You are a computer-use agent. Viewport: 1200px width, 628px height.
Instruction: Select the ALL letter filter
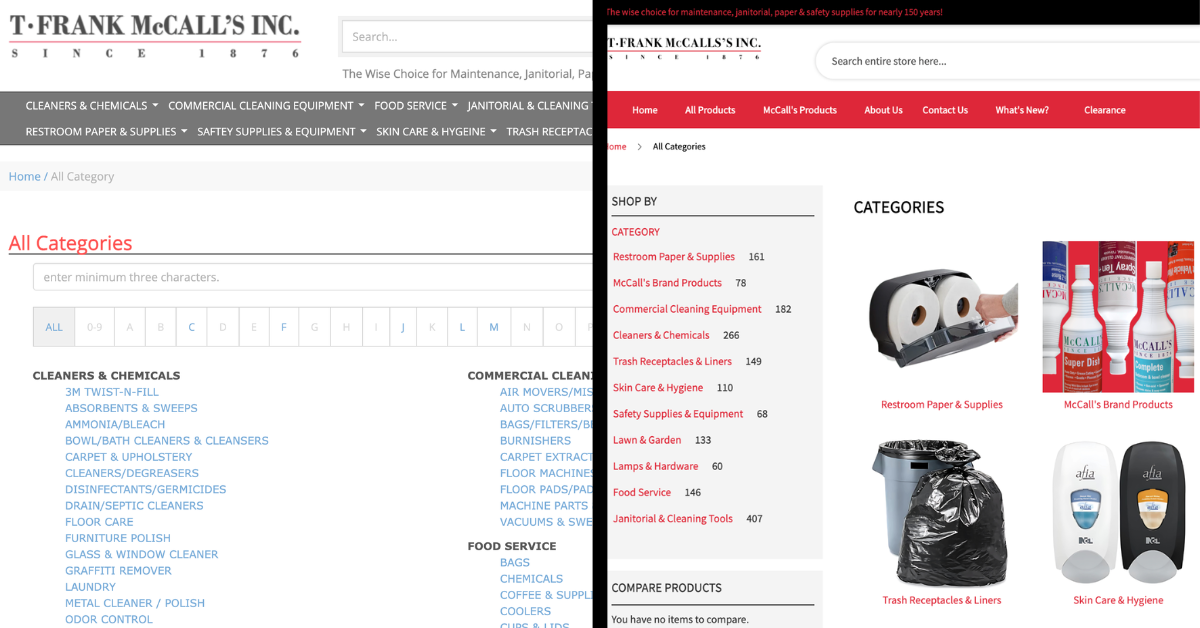pos(54,327)
